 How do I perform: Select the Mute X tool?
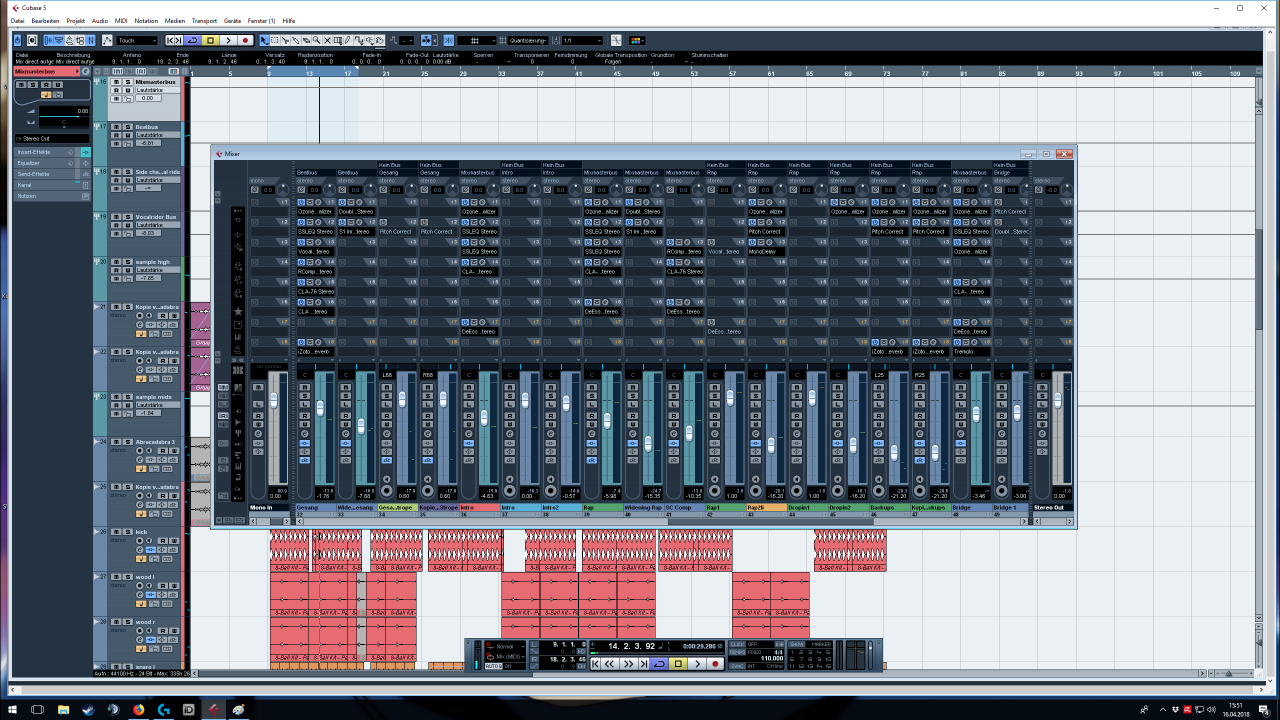click(x=327, y=40)
